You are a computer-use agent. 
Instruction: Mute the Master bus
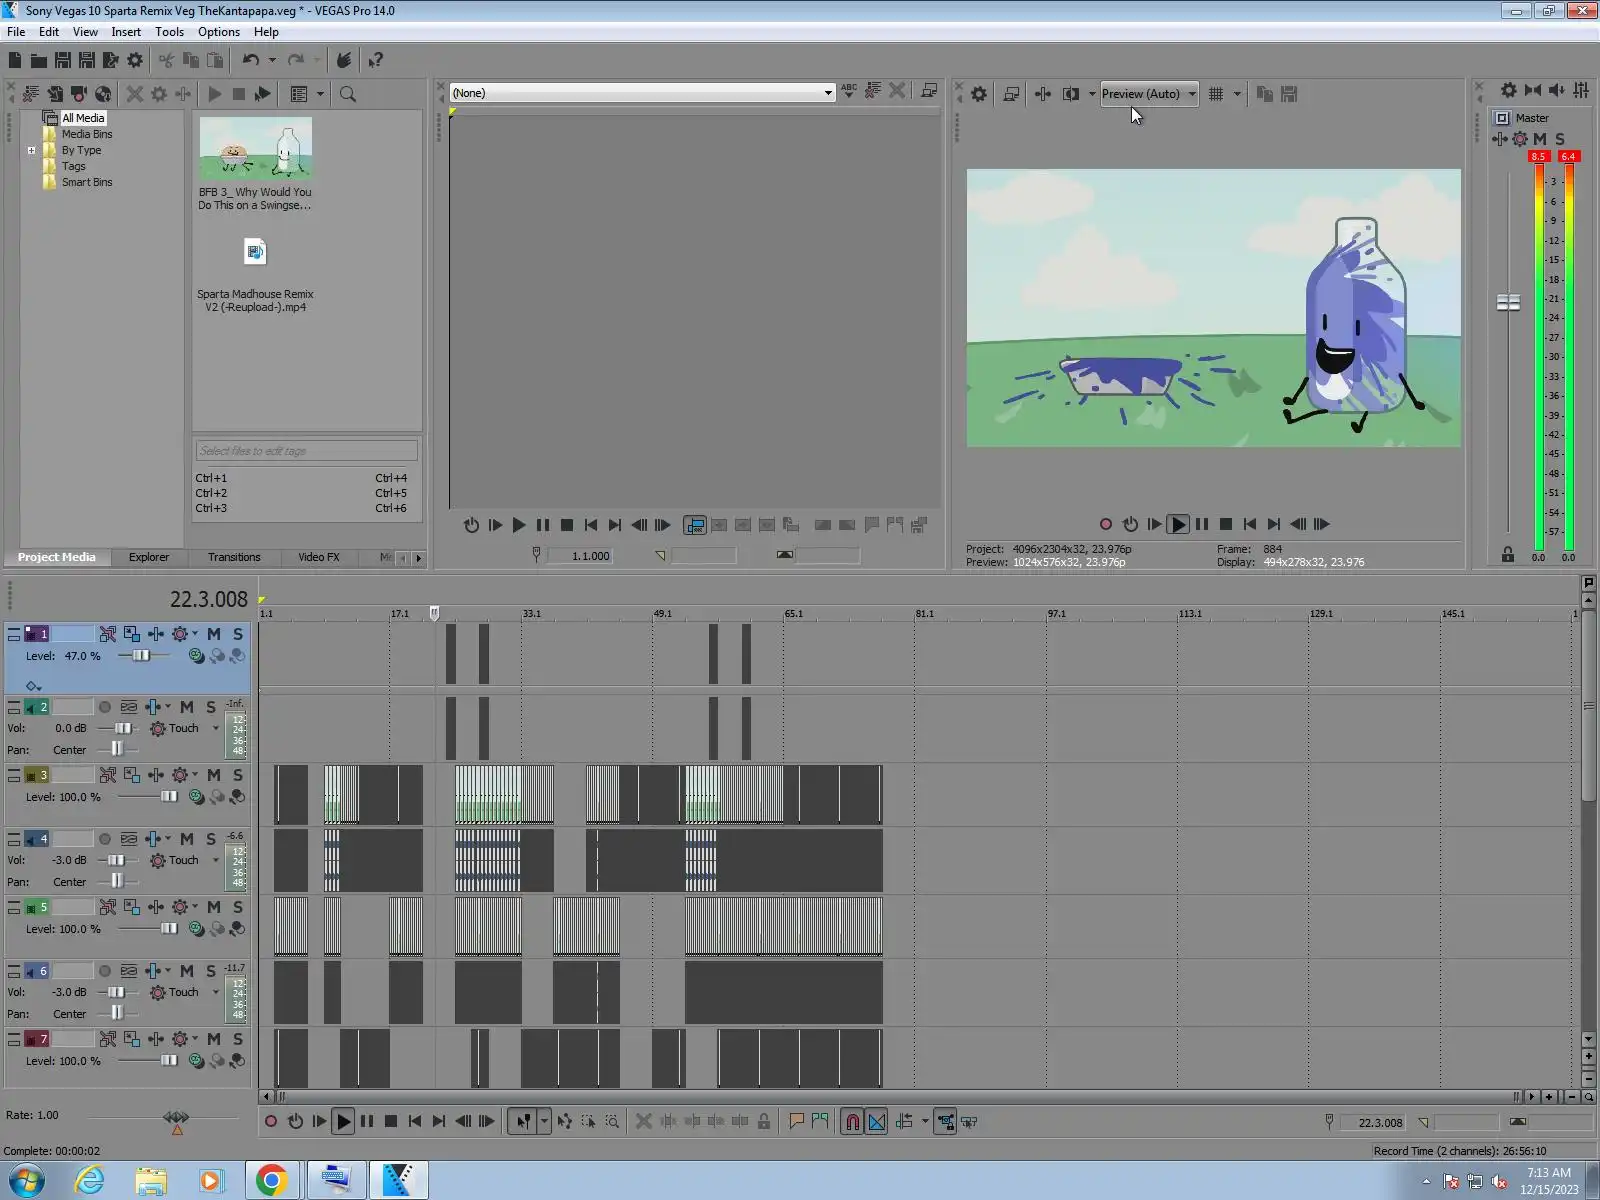[x=1540, y=139]
